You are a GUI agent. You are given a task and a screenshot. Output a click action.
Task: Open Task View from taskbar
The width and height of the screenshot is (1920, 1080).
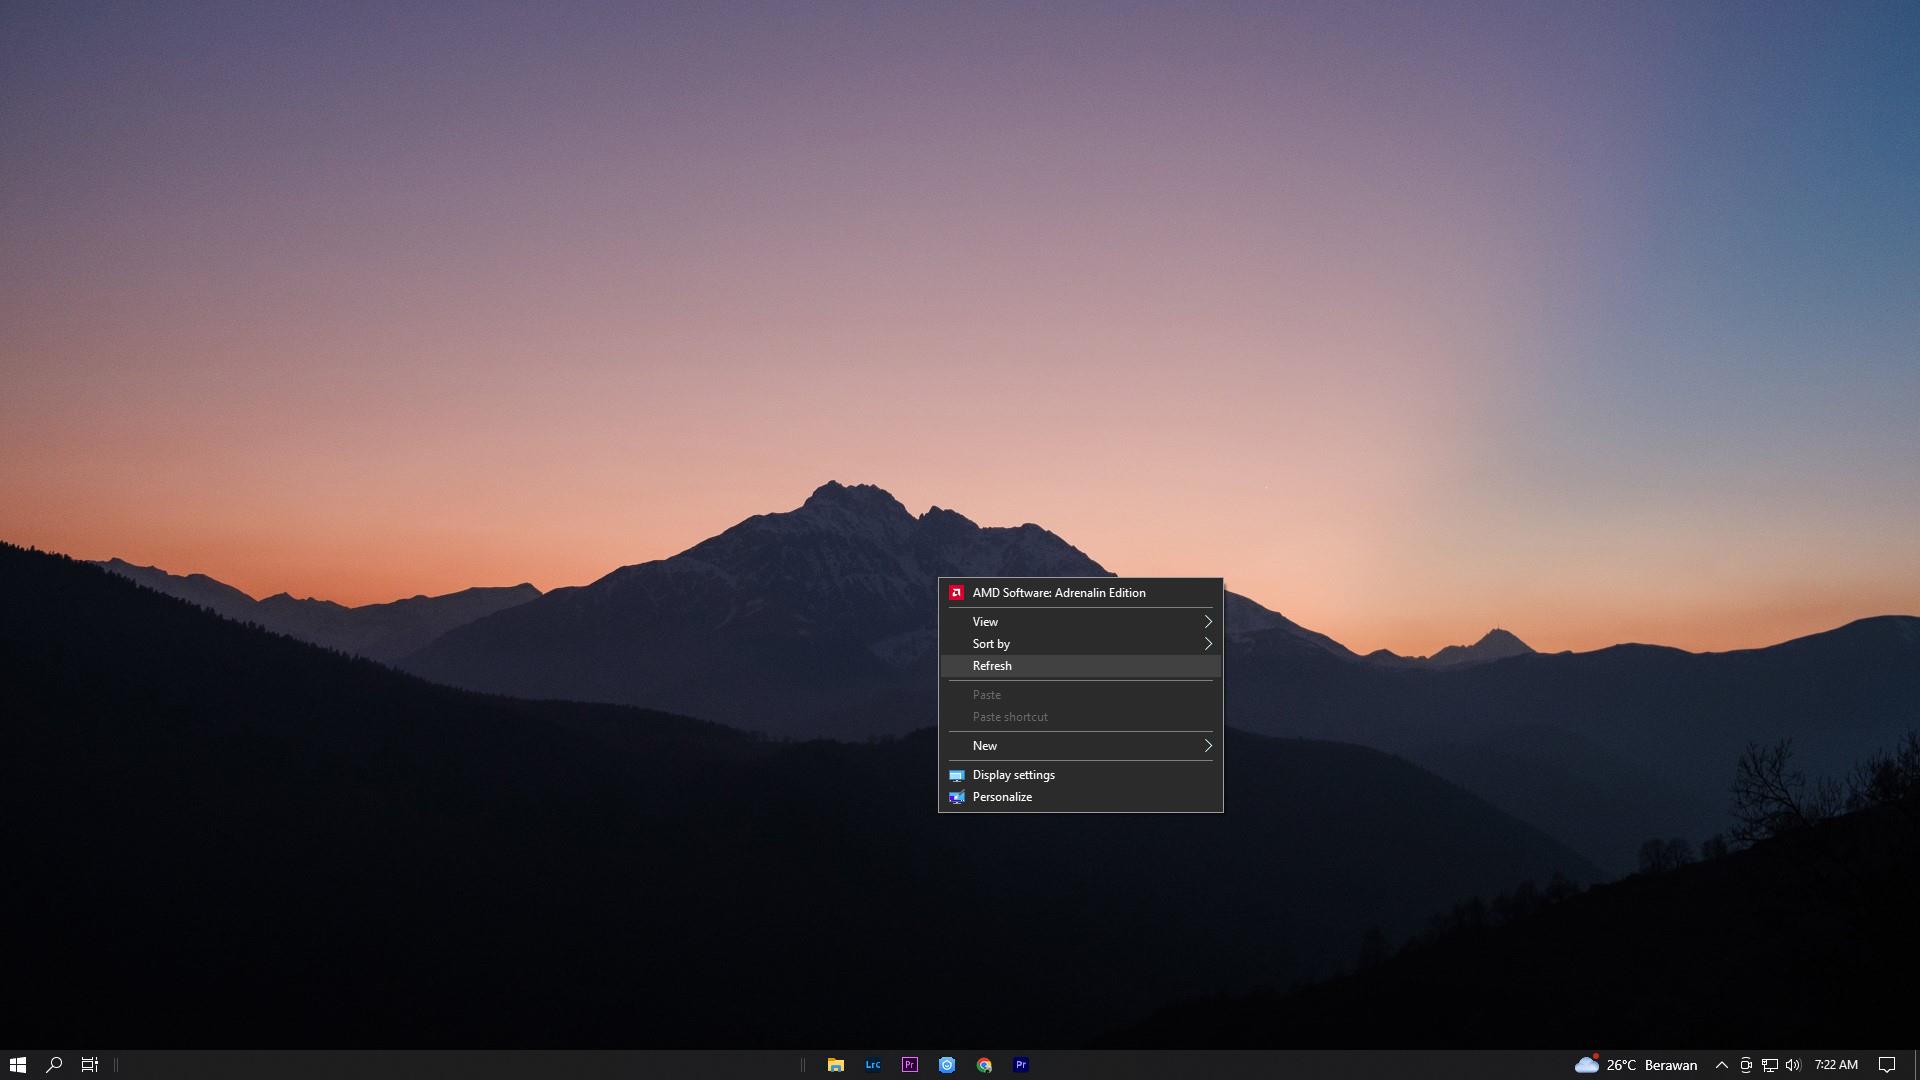[x=89, y=1065]
